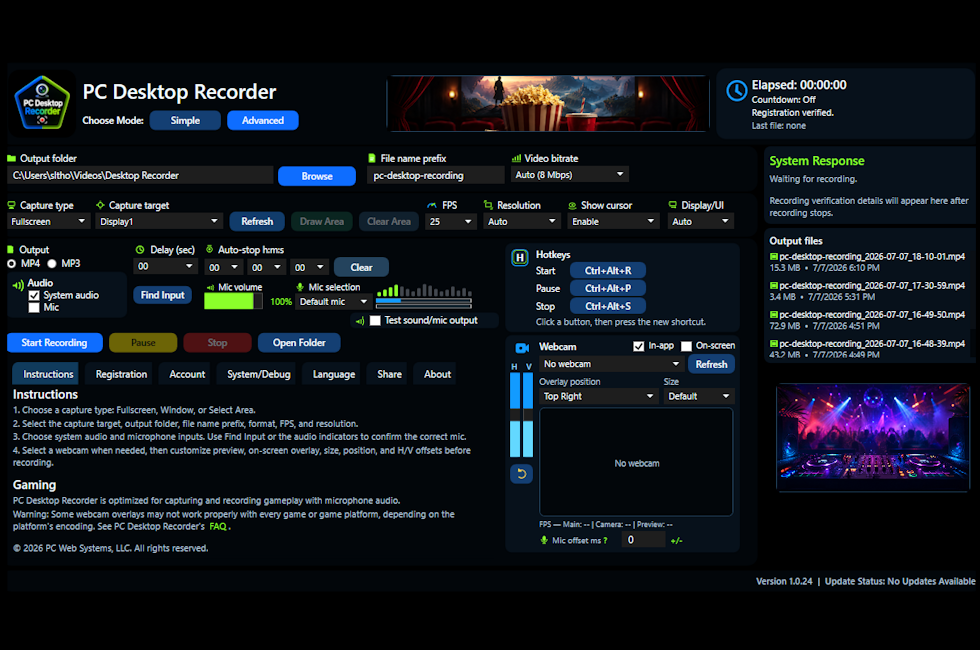The image size is (980, 650).
Task: Click the Audio speaker icon
Action: coord(18,285)
